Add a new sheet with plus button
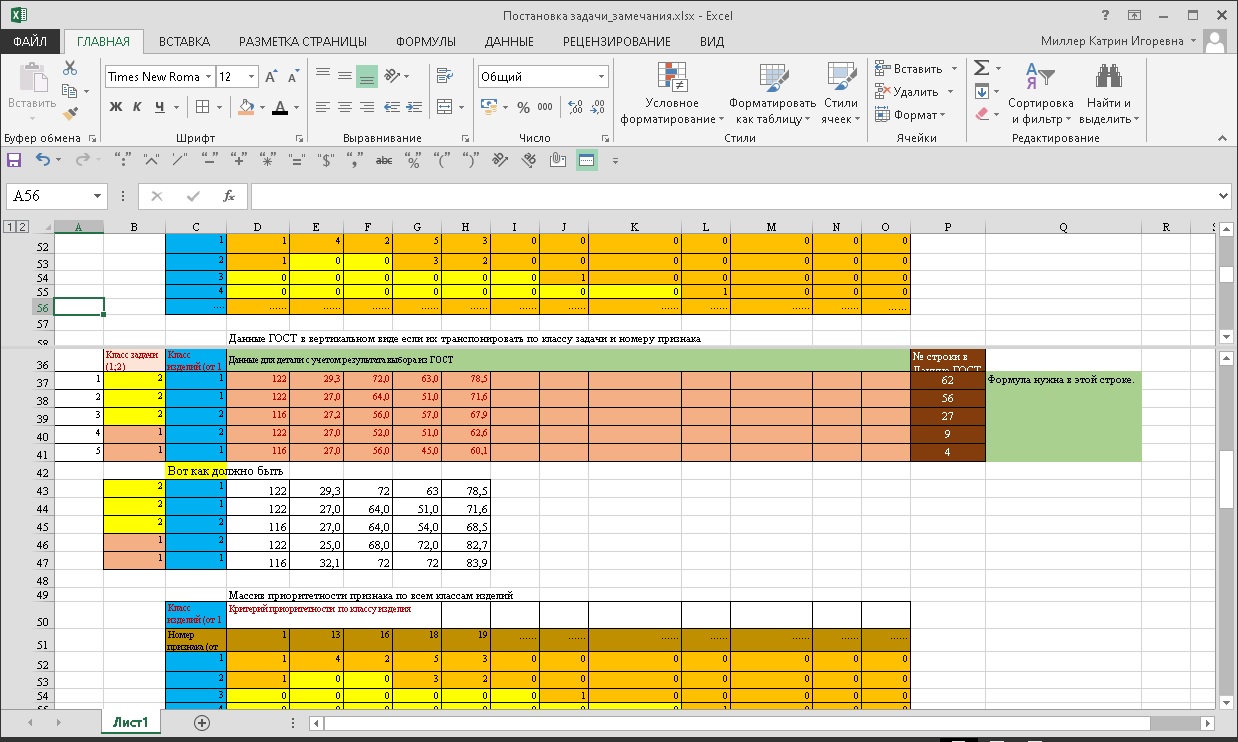Viewport: 1238px width, 742px height. (202, 722)
